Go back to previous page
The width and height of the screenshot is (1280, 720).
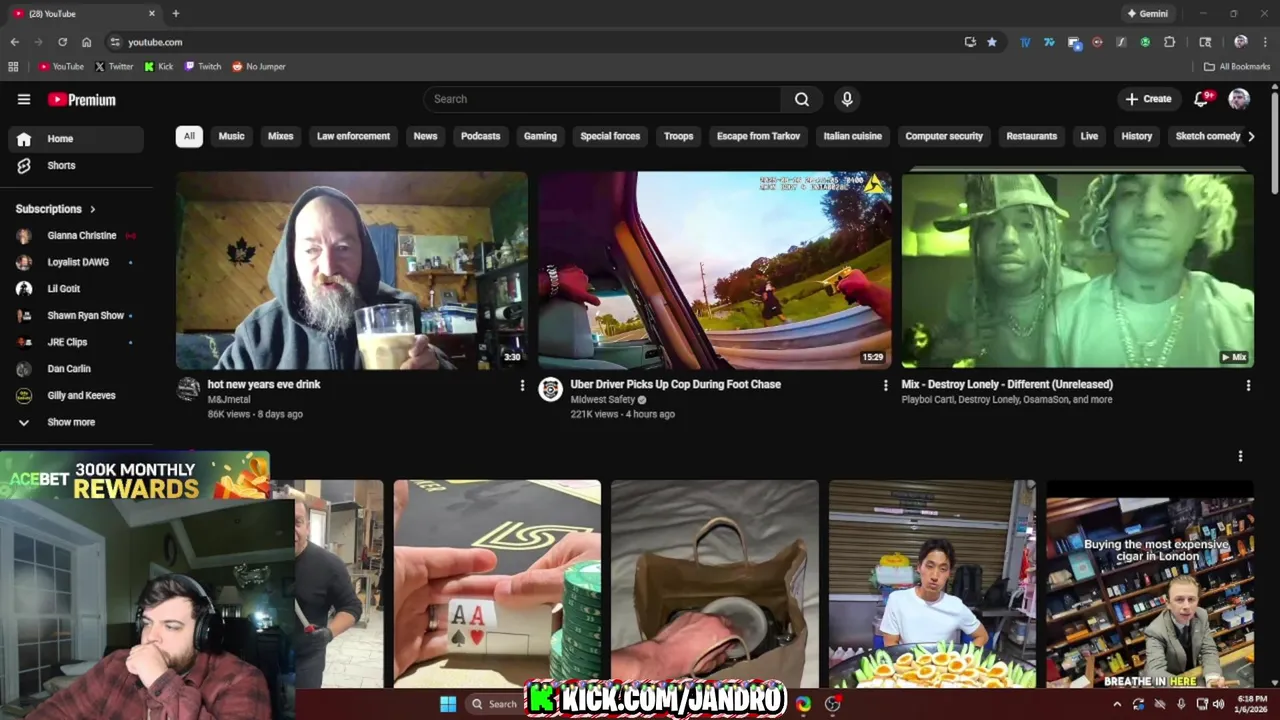(14, 42)
